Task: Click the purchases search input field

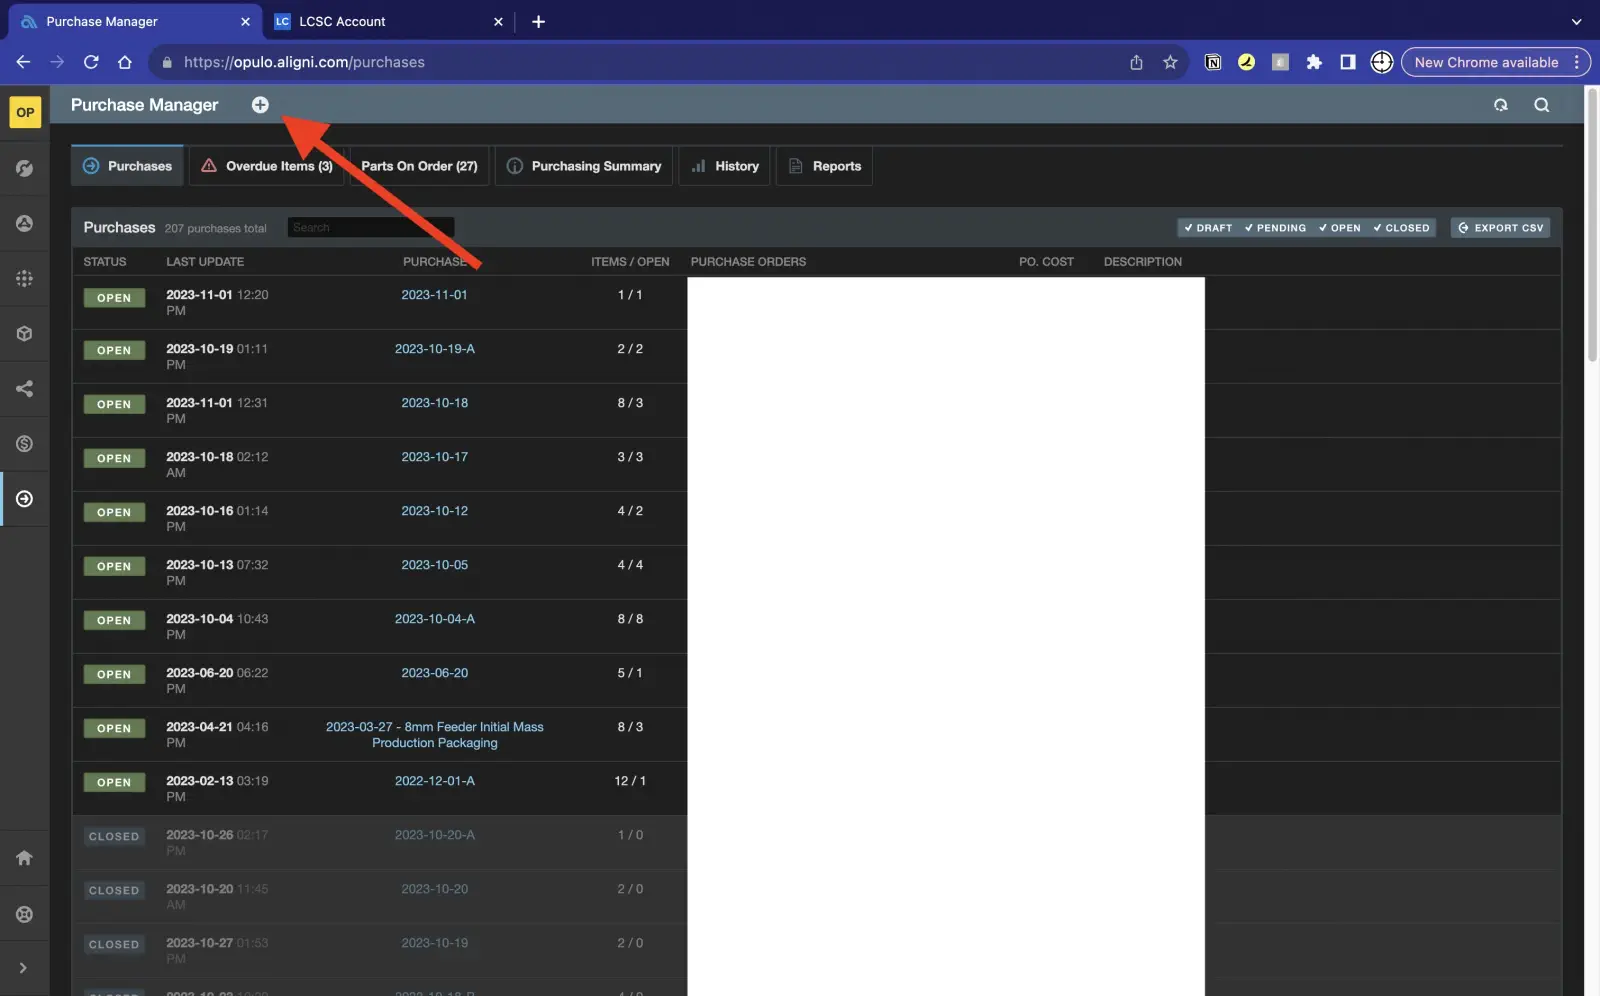Action: pyautogui.click(x=370, y=228)
